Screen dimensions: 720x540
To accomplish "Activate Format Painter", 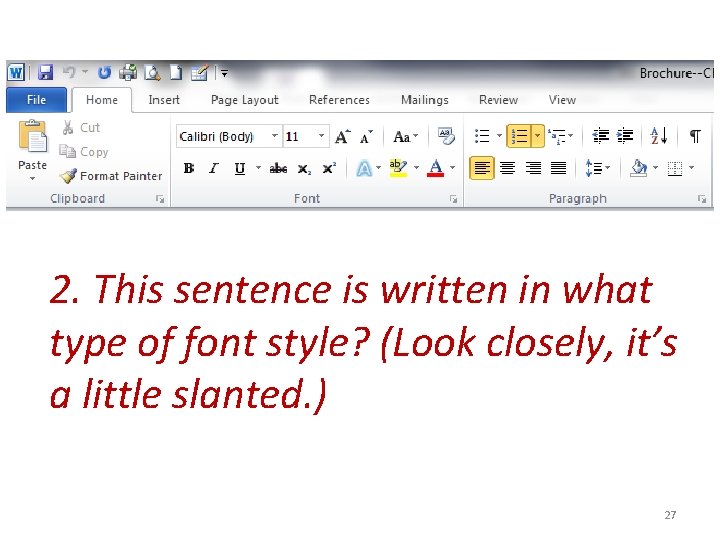I will (x=111, y=176).
